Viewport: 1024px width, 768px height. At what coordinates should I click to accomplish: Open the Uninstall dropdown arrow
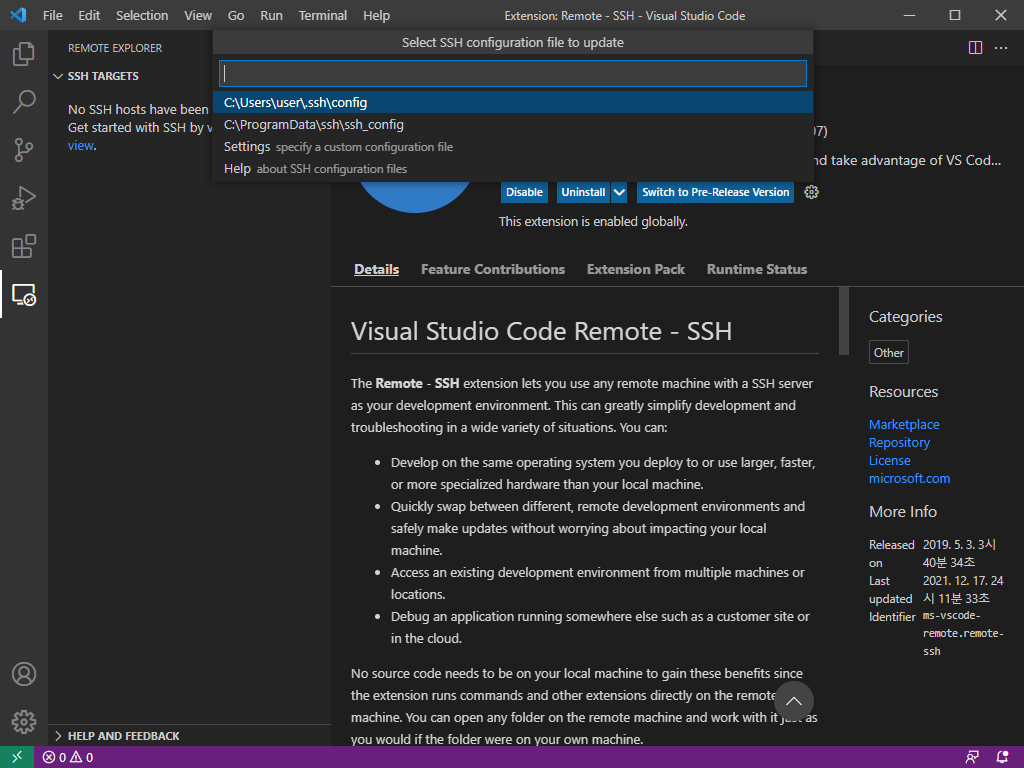tap(619, 192)
